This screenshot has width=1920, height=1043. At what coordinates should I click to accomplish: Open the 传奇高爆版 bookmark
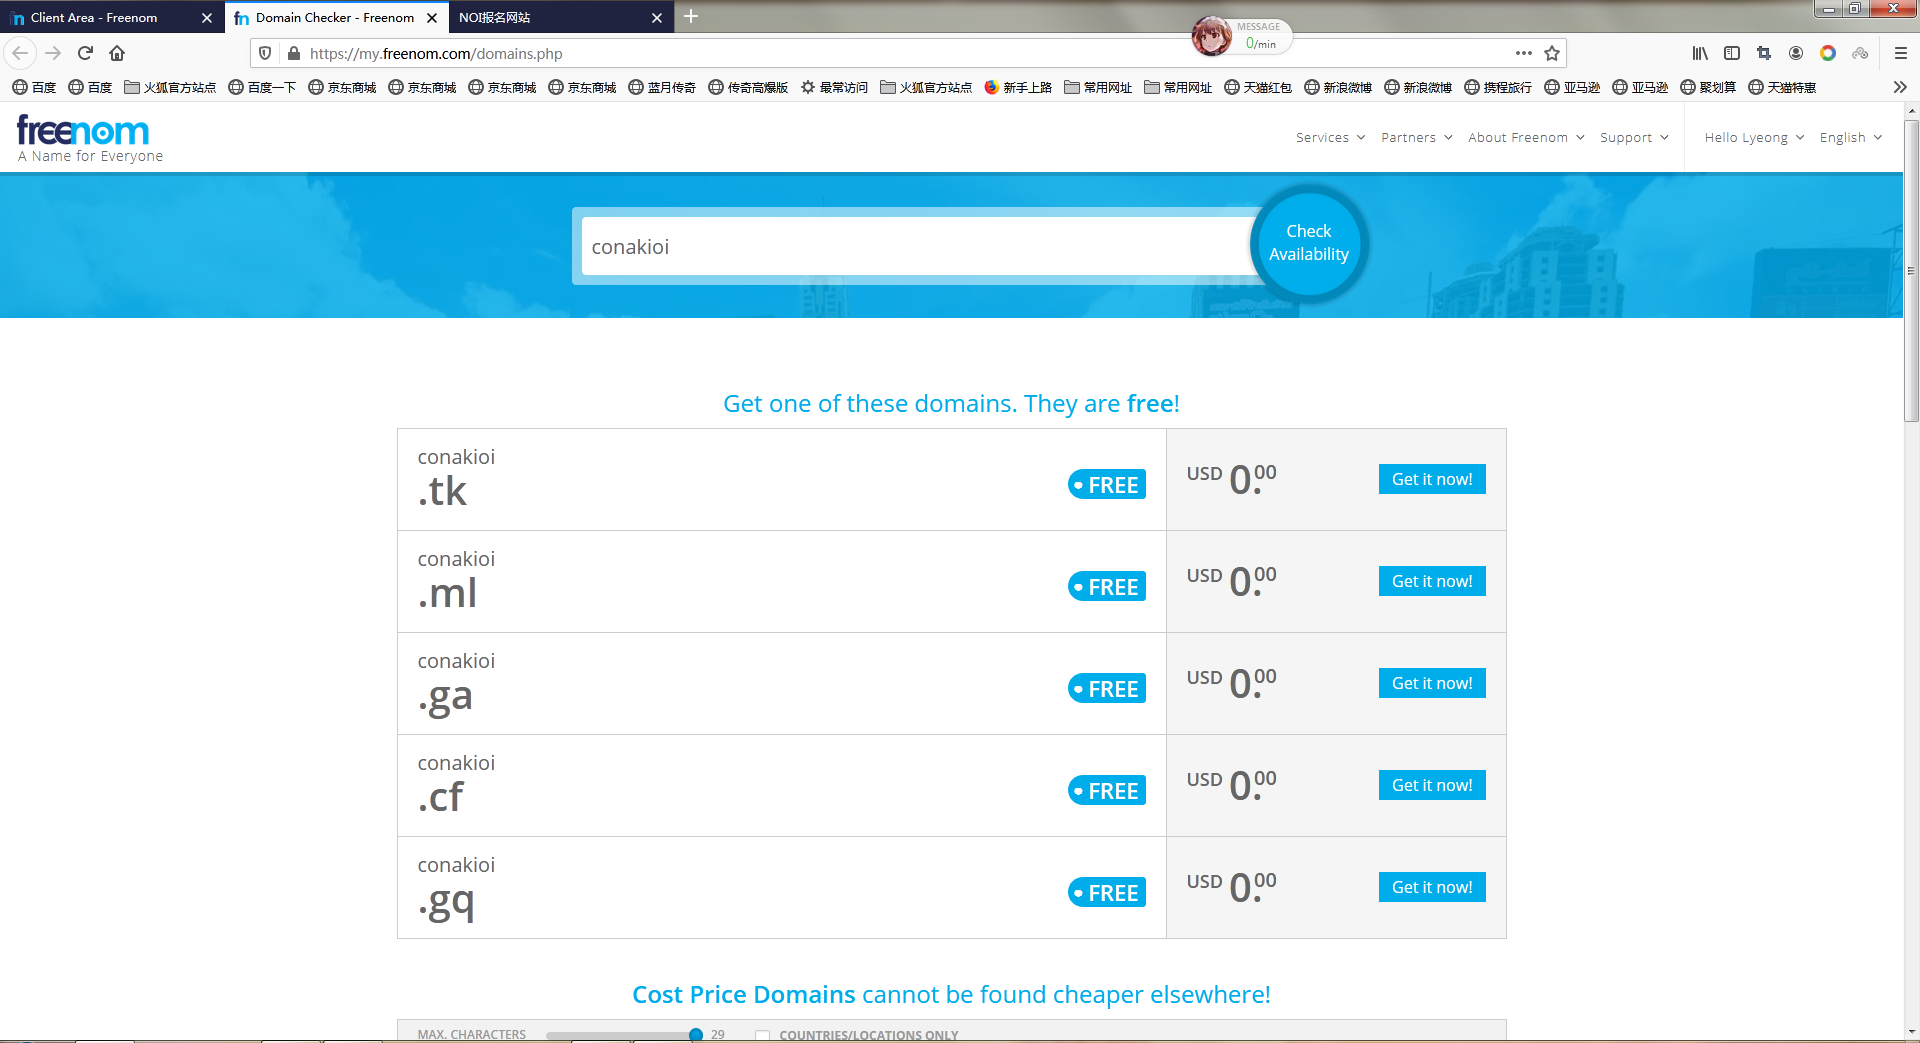pos(748,87)
